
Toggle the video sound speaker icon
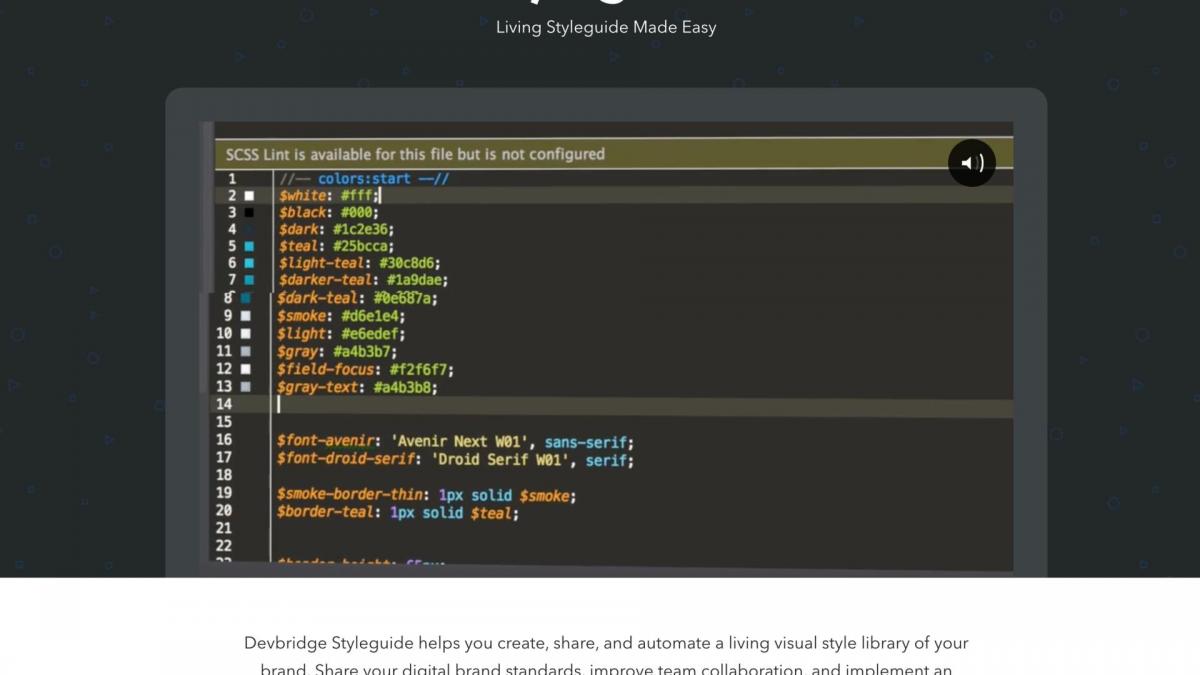pyautogui.click(x=972, y=162)
